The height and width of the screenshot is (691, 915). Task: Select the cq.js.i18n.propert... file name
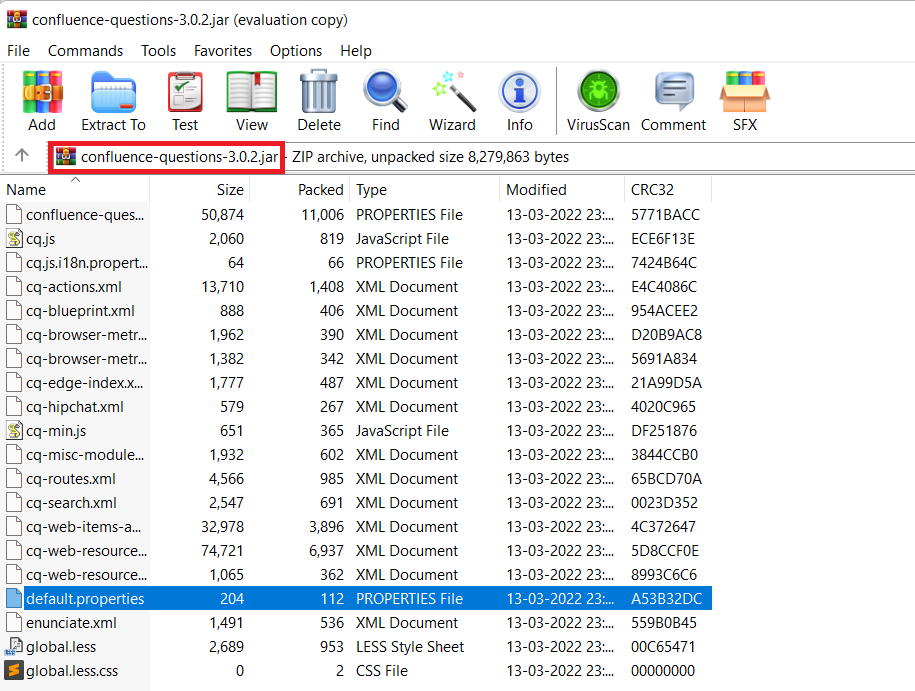87,263
